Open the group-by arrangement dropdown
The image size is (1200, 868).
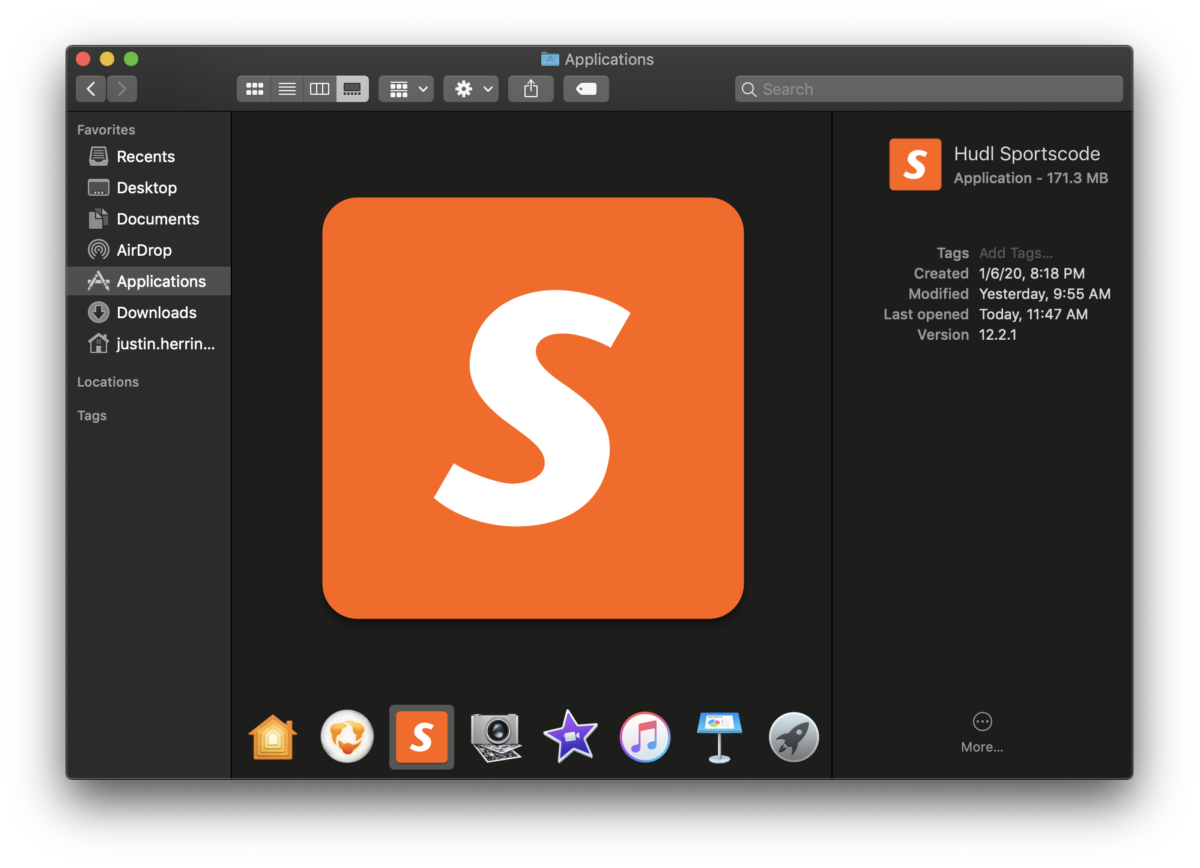pos(406,89)
